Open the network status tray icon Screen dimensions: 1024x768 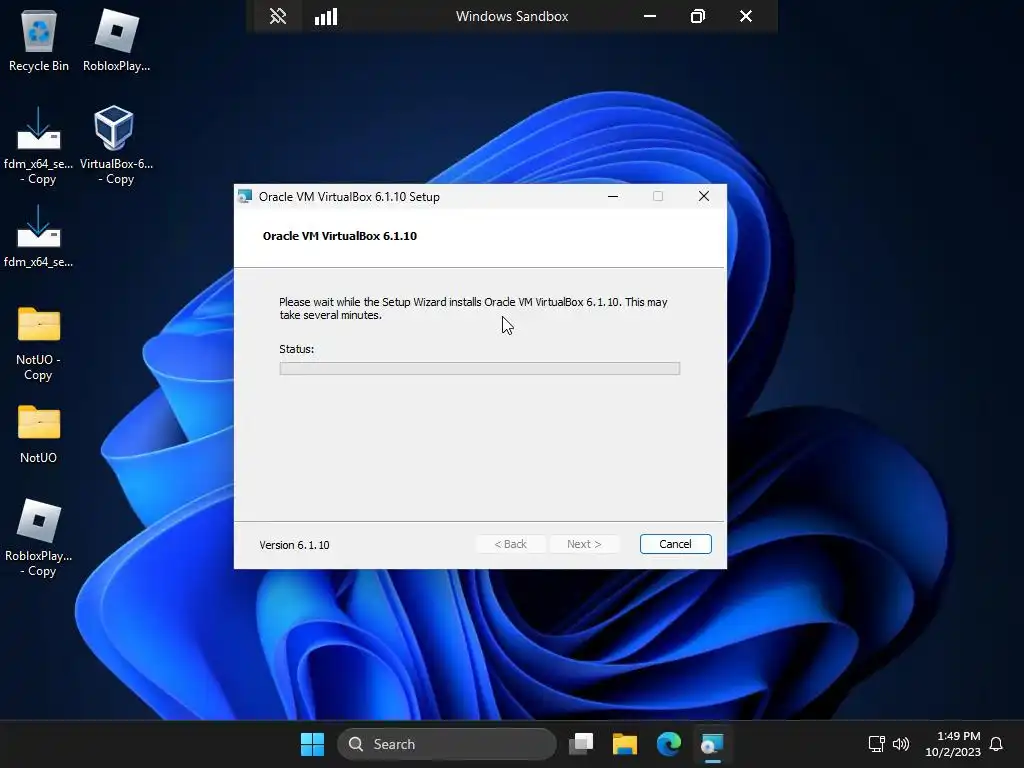point(876,744)
